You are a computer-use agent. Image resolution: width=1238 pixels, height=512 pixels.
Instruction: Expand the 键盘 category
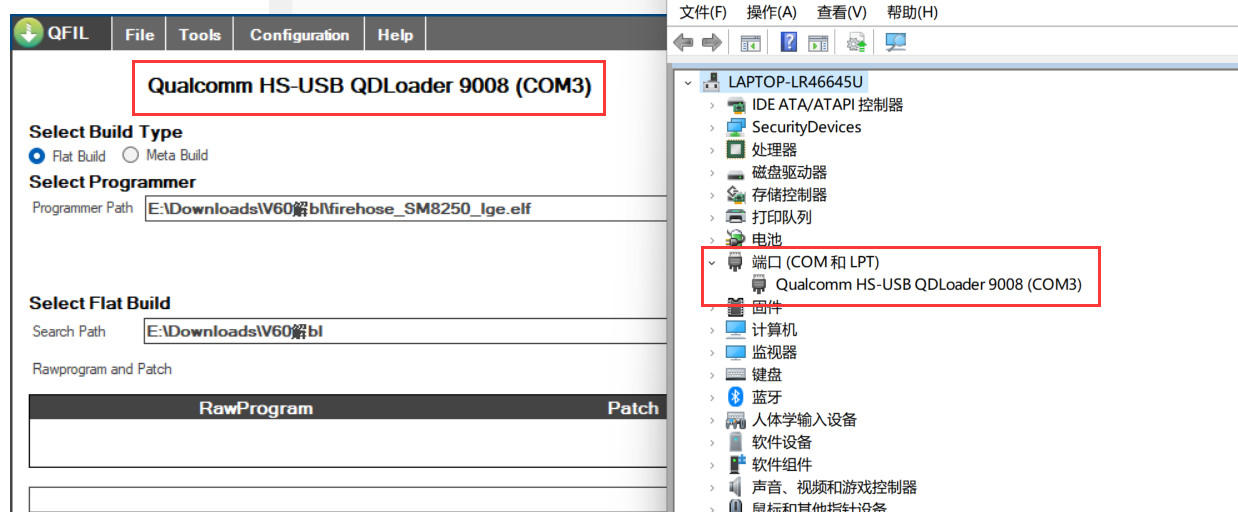click(712, 375)
